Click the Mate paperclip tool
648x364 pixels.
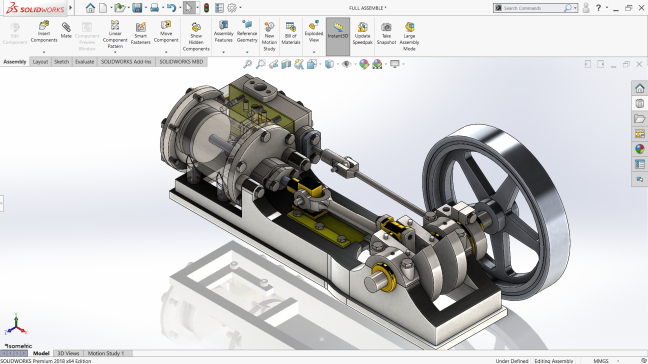click(x=66, y=30)
